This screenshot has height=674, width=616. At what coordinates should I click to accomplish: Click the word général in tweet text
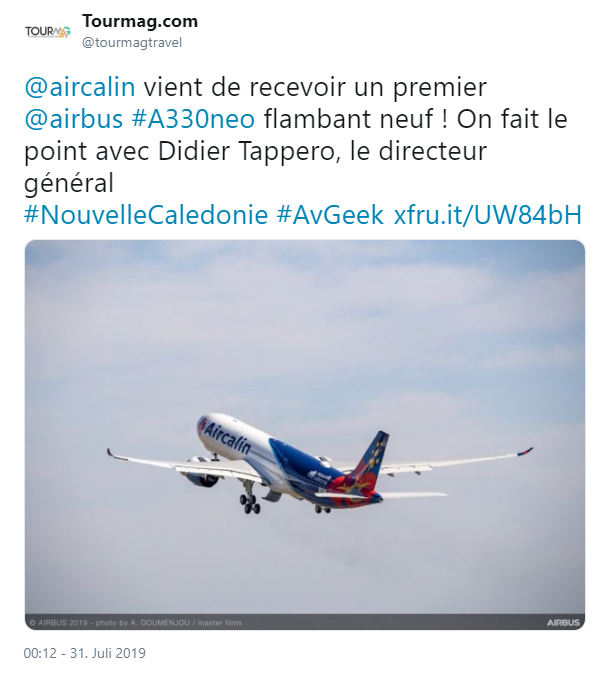[x=69, y=183]
